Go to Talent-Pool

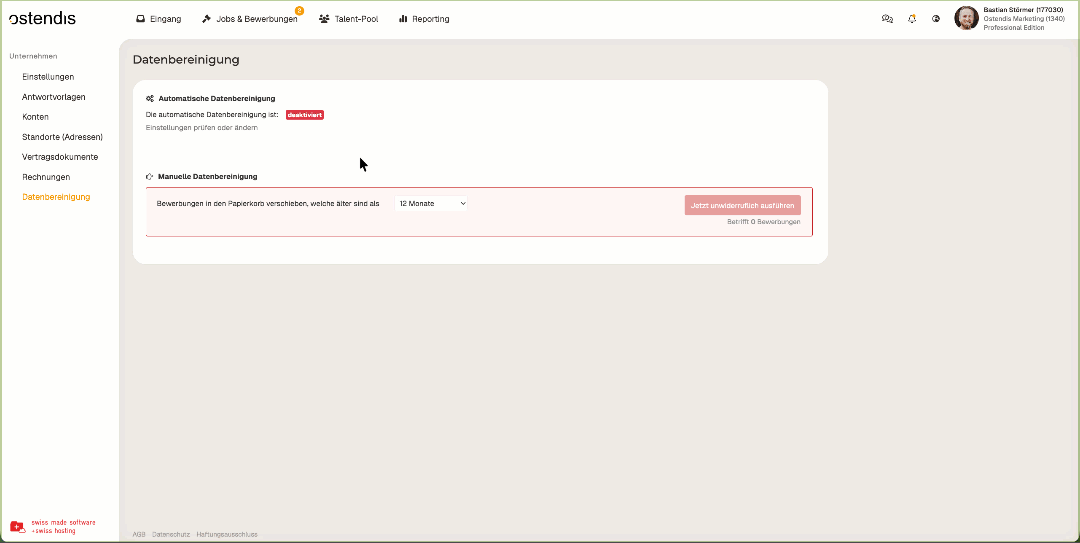click(348, 19)
